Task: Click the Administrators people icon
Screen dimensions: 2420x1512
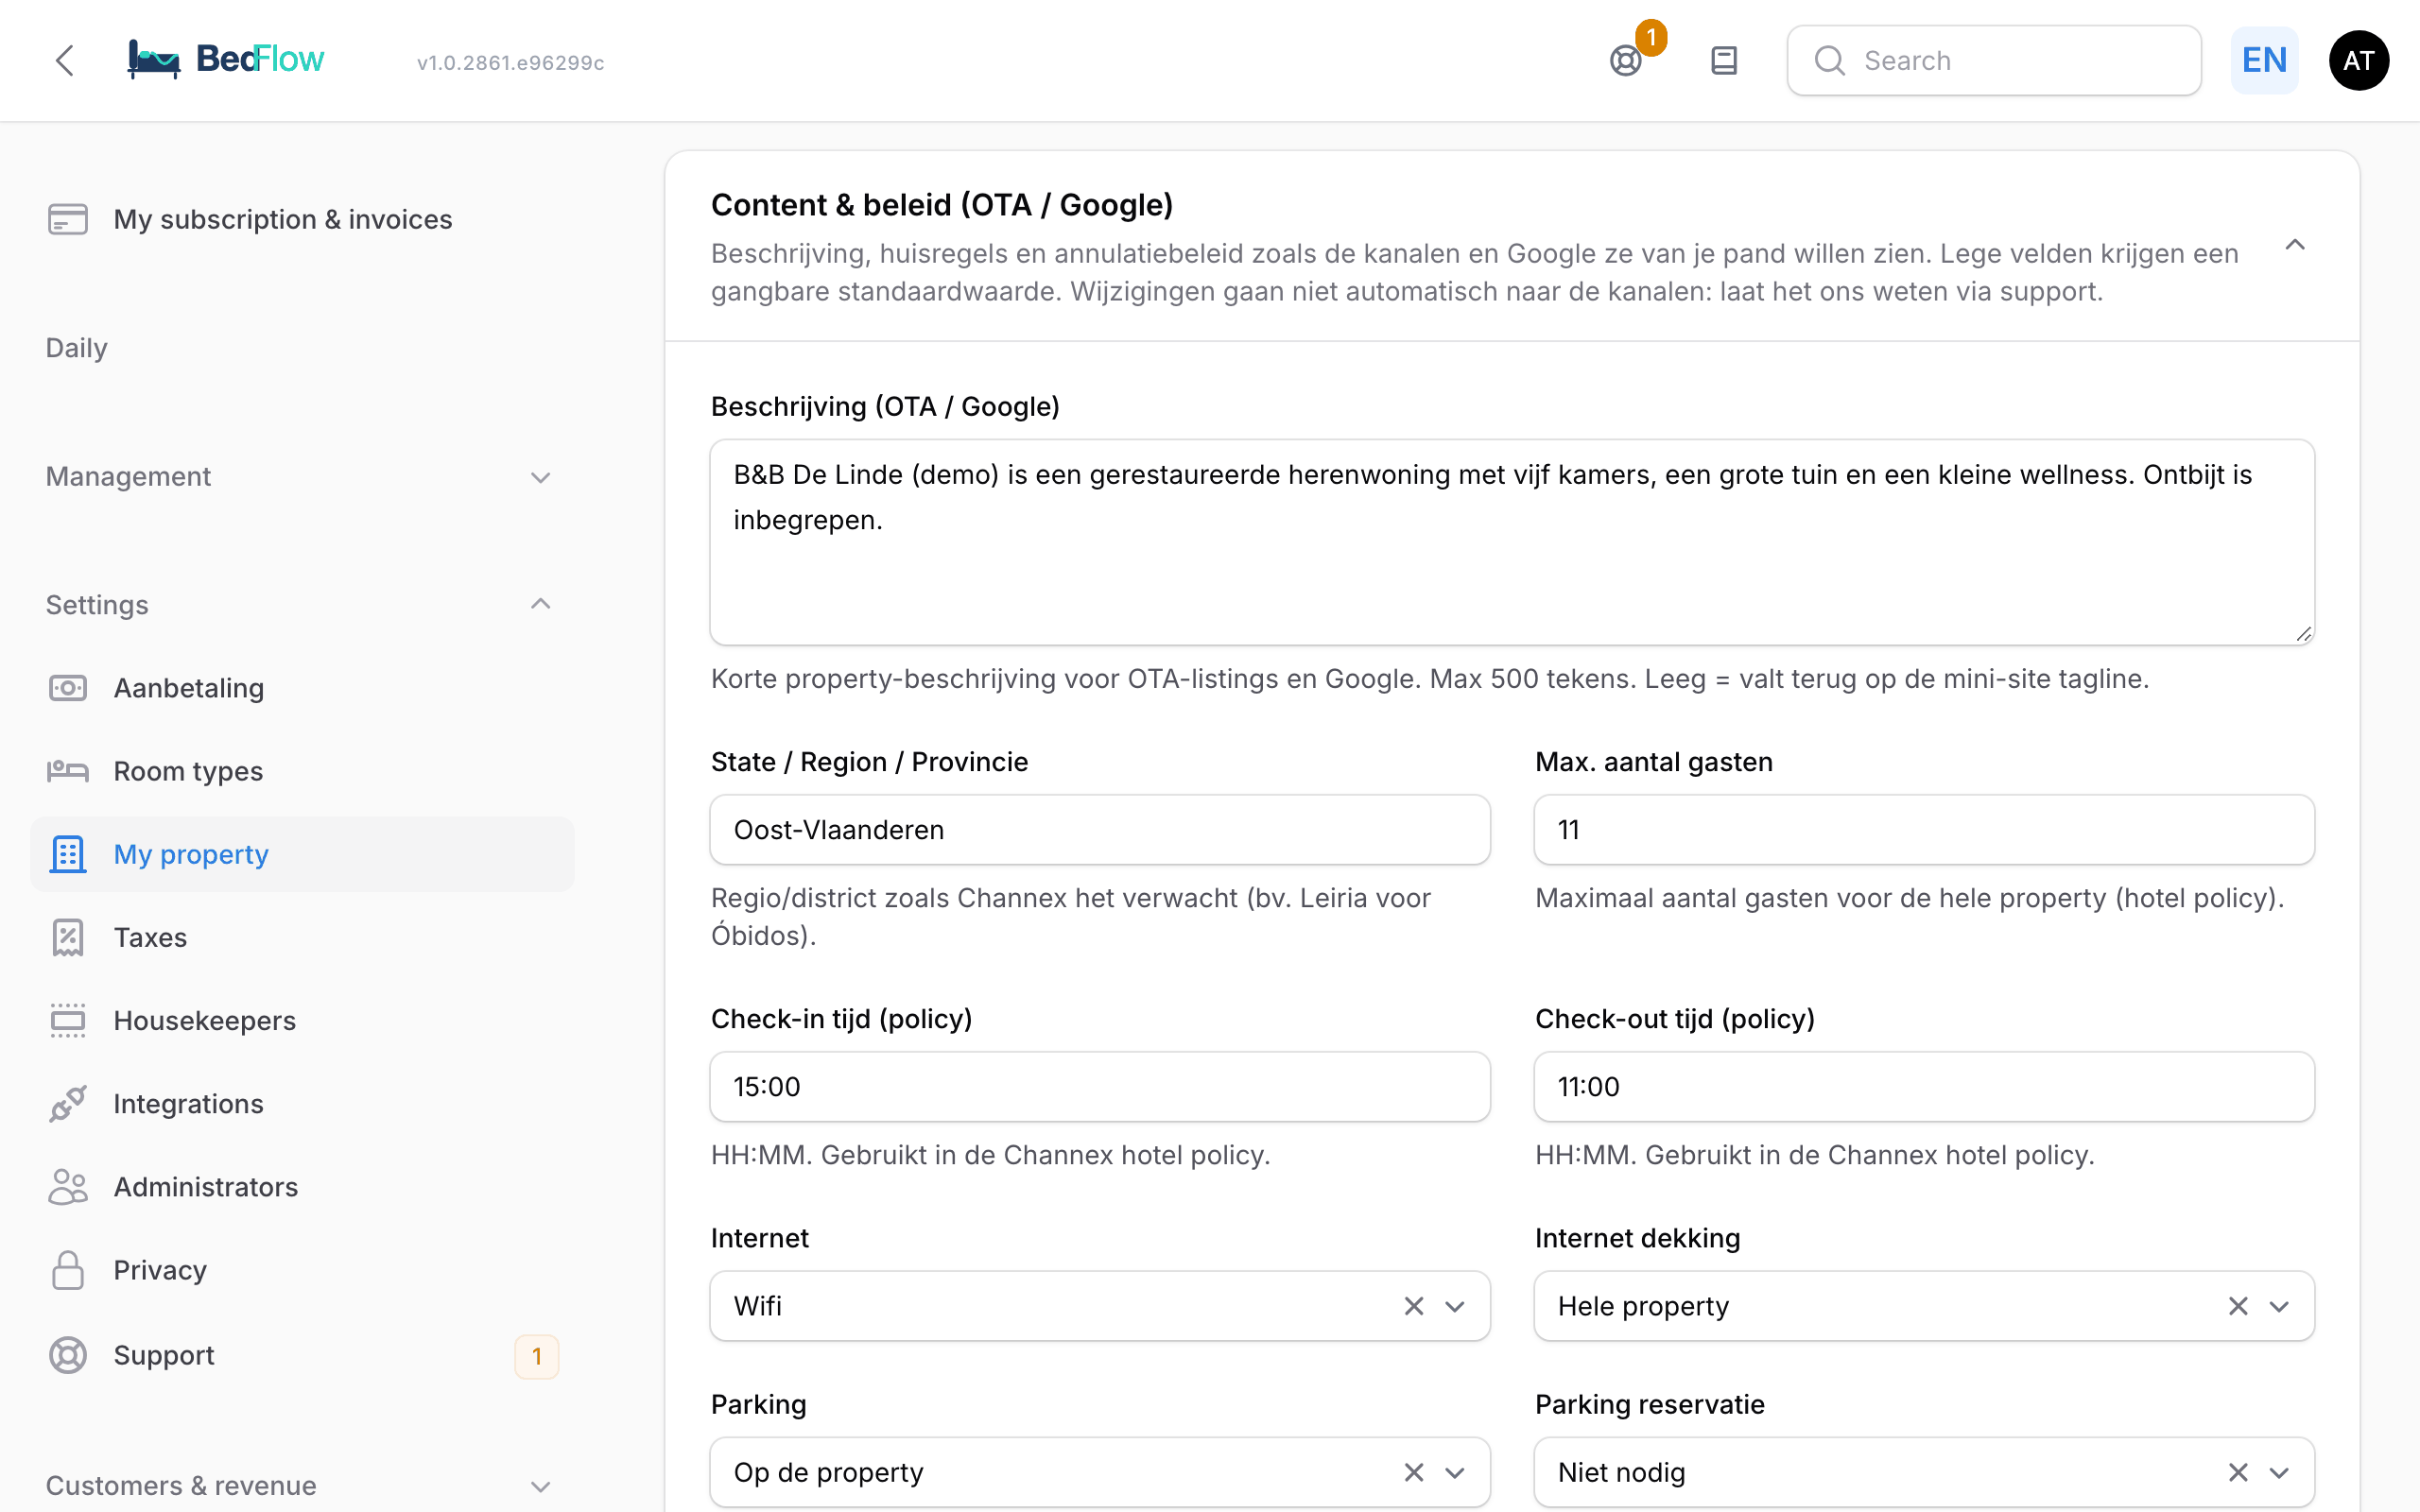Action: tap(68, 1186)
